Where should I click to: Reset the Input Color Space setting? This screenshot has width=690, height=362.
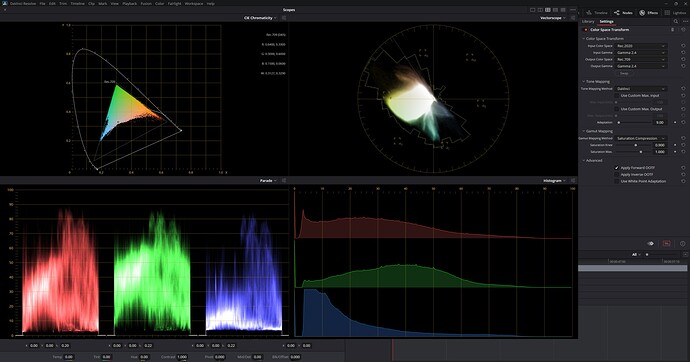tap(683, 46)
